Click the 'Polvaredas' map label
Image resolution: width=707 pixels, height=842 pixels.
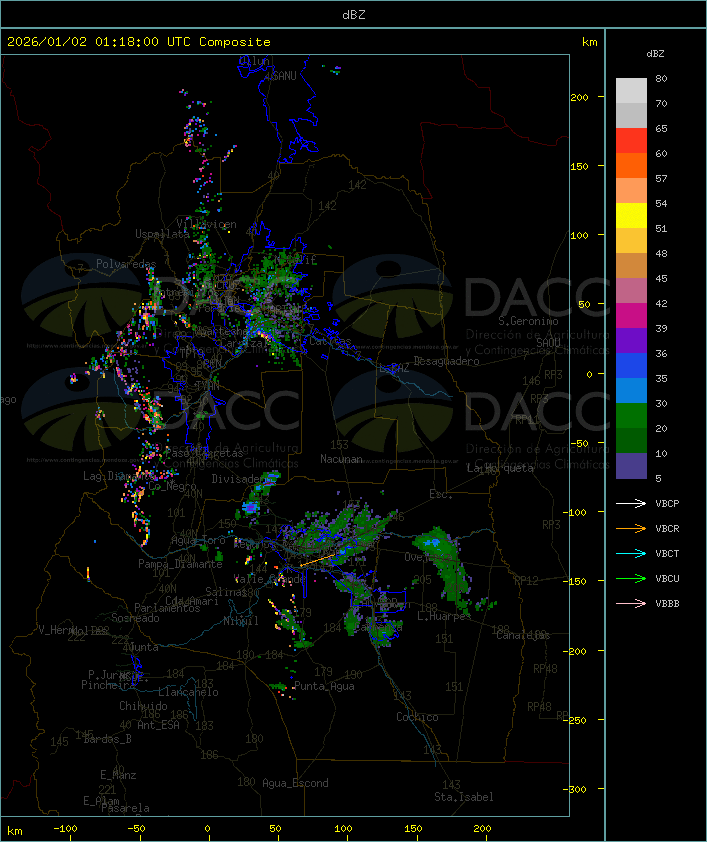[126, 264]
